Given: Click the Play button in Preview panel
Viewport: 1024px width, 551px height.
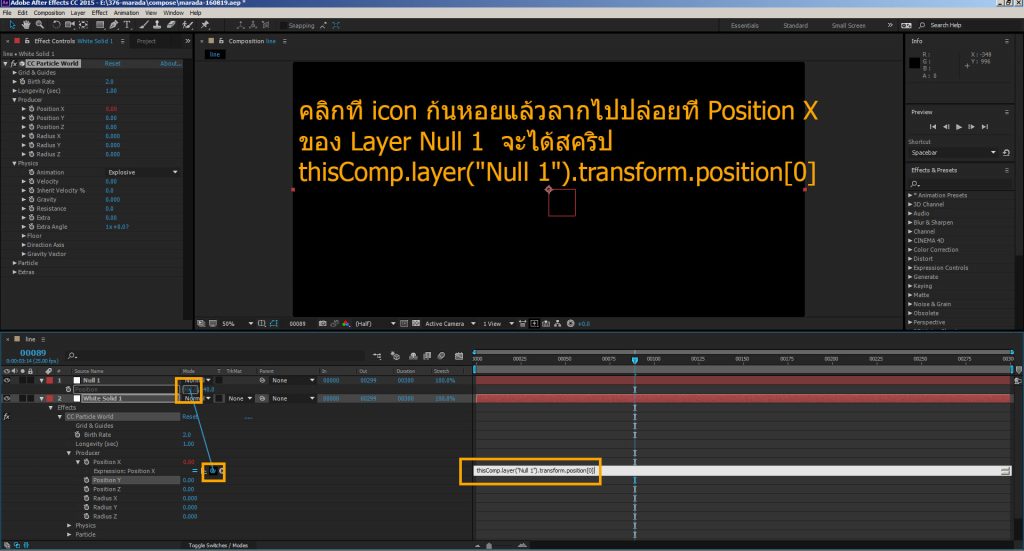Looking at the screenshot, I should (958, 127).
